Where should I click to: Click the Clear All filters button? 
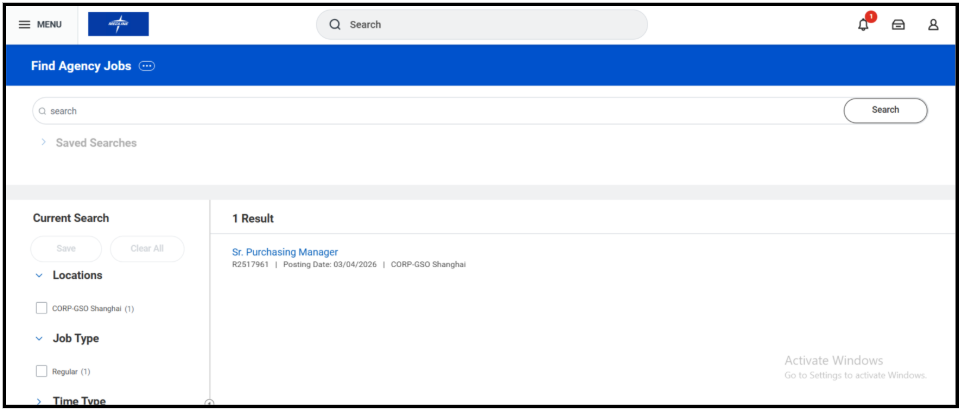[147, 248]
